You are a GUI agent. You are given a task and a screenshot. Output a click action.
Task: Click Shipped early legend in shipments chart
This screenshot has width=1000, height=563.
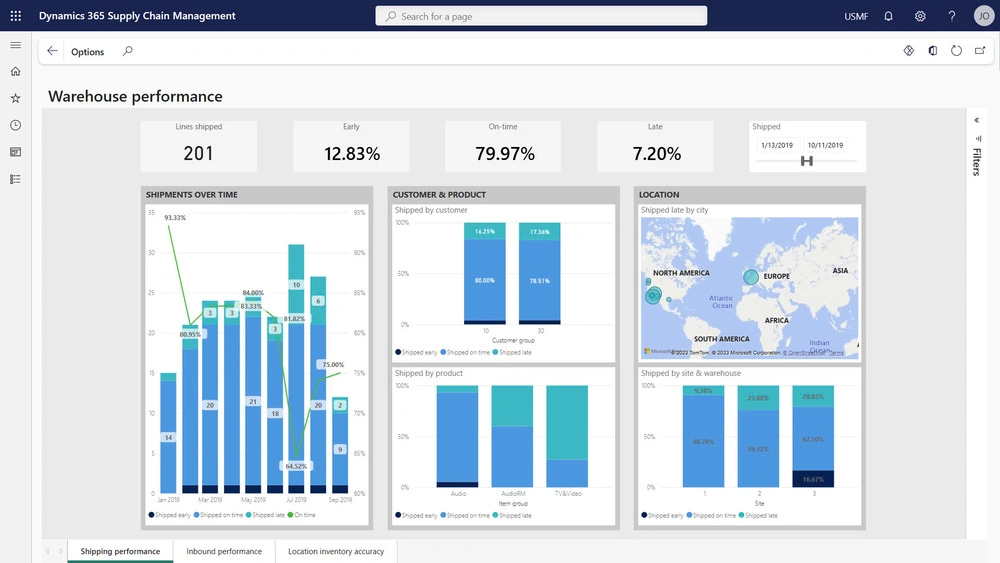pyautogui.click(x=170, y=515)
